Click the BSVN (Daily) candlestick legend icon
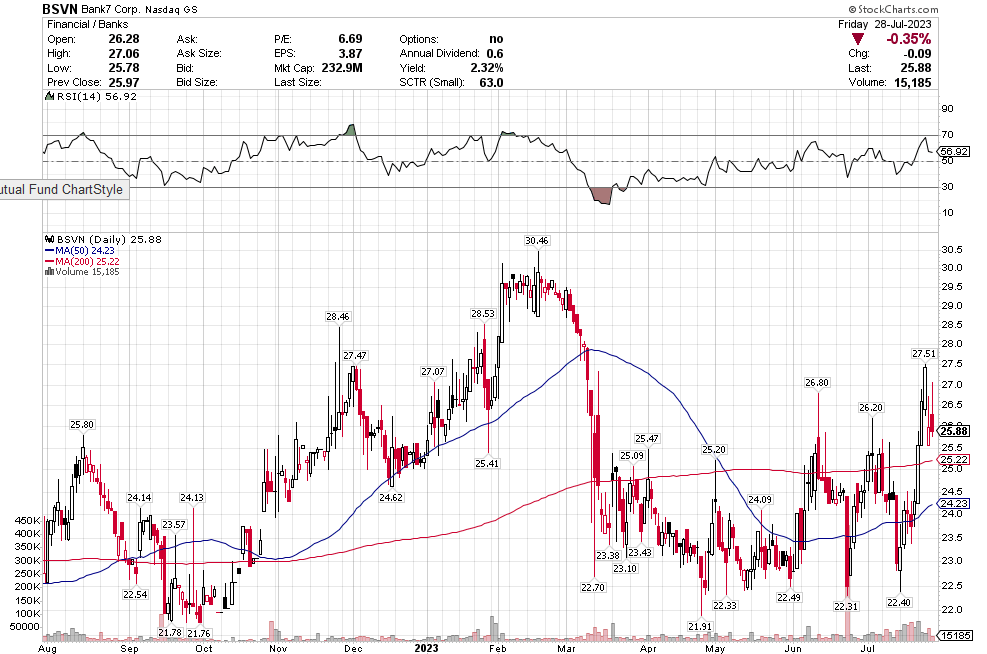This screenshot has height=654, width=987. pos(48,240)
